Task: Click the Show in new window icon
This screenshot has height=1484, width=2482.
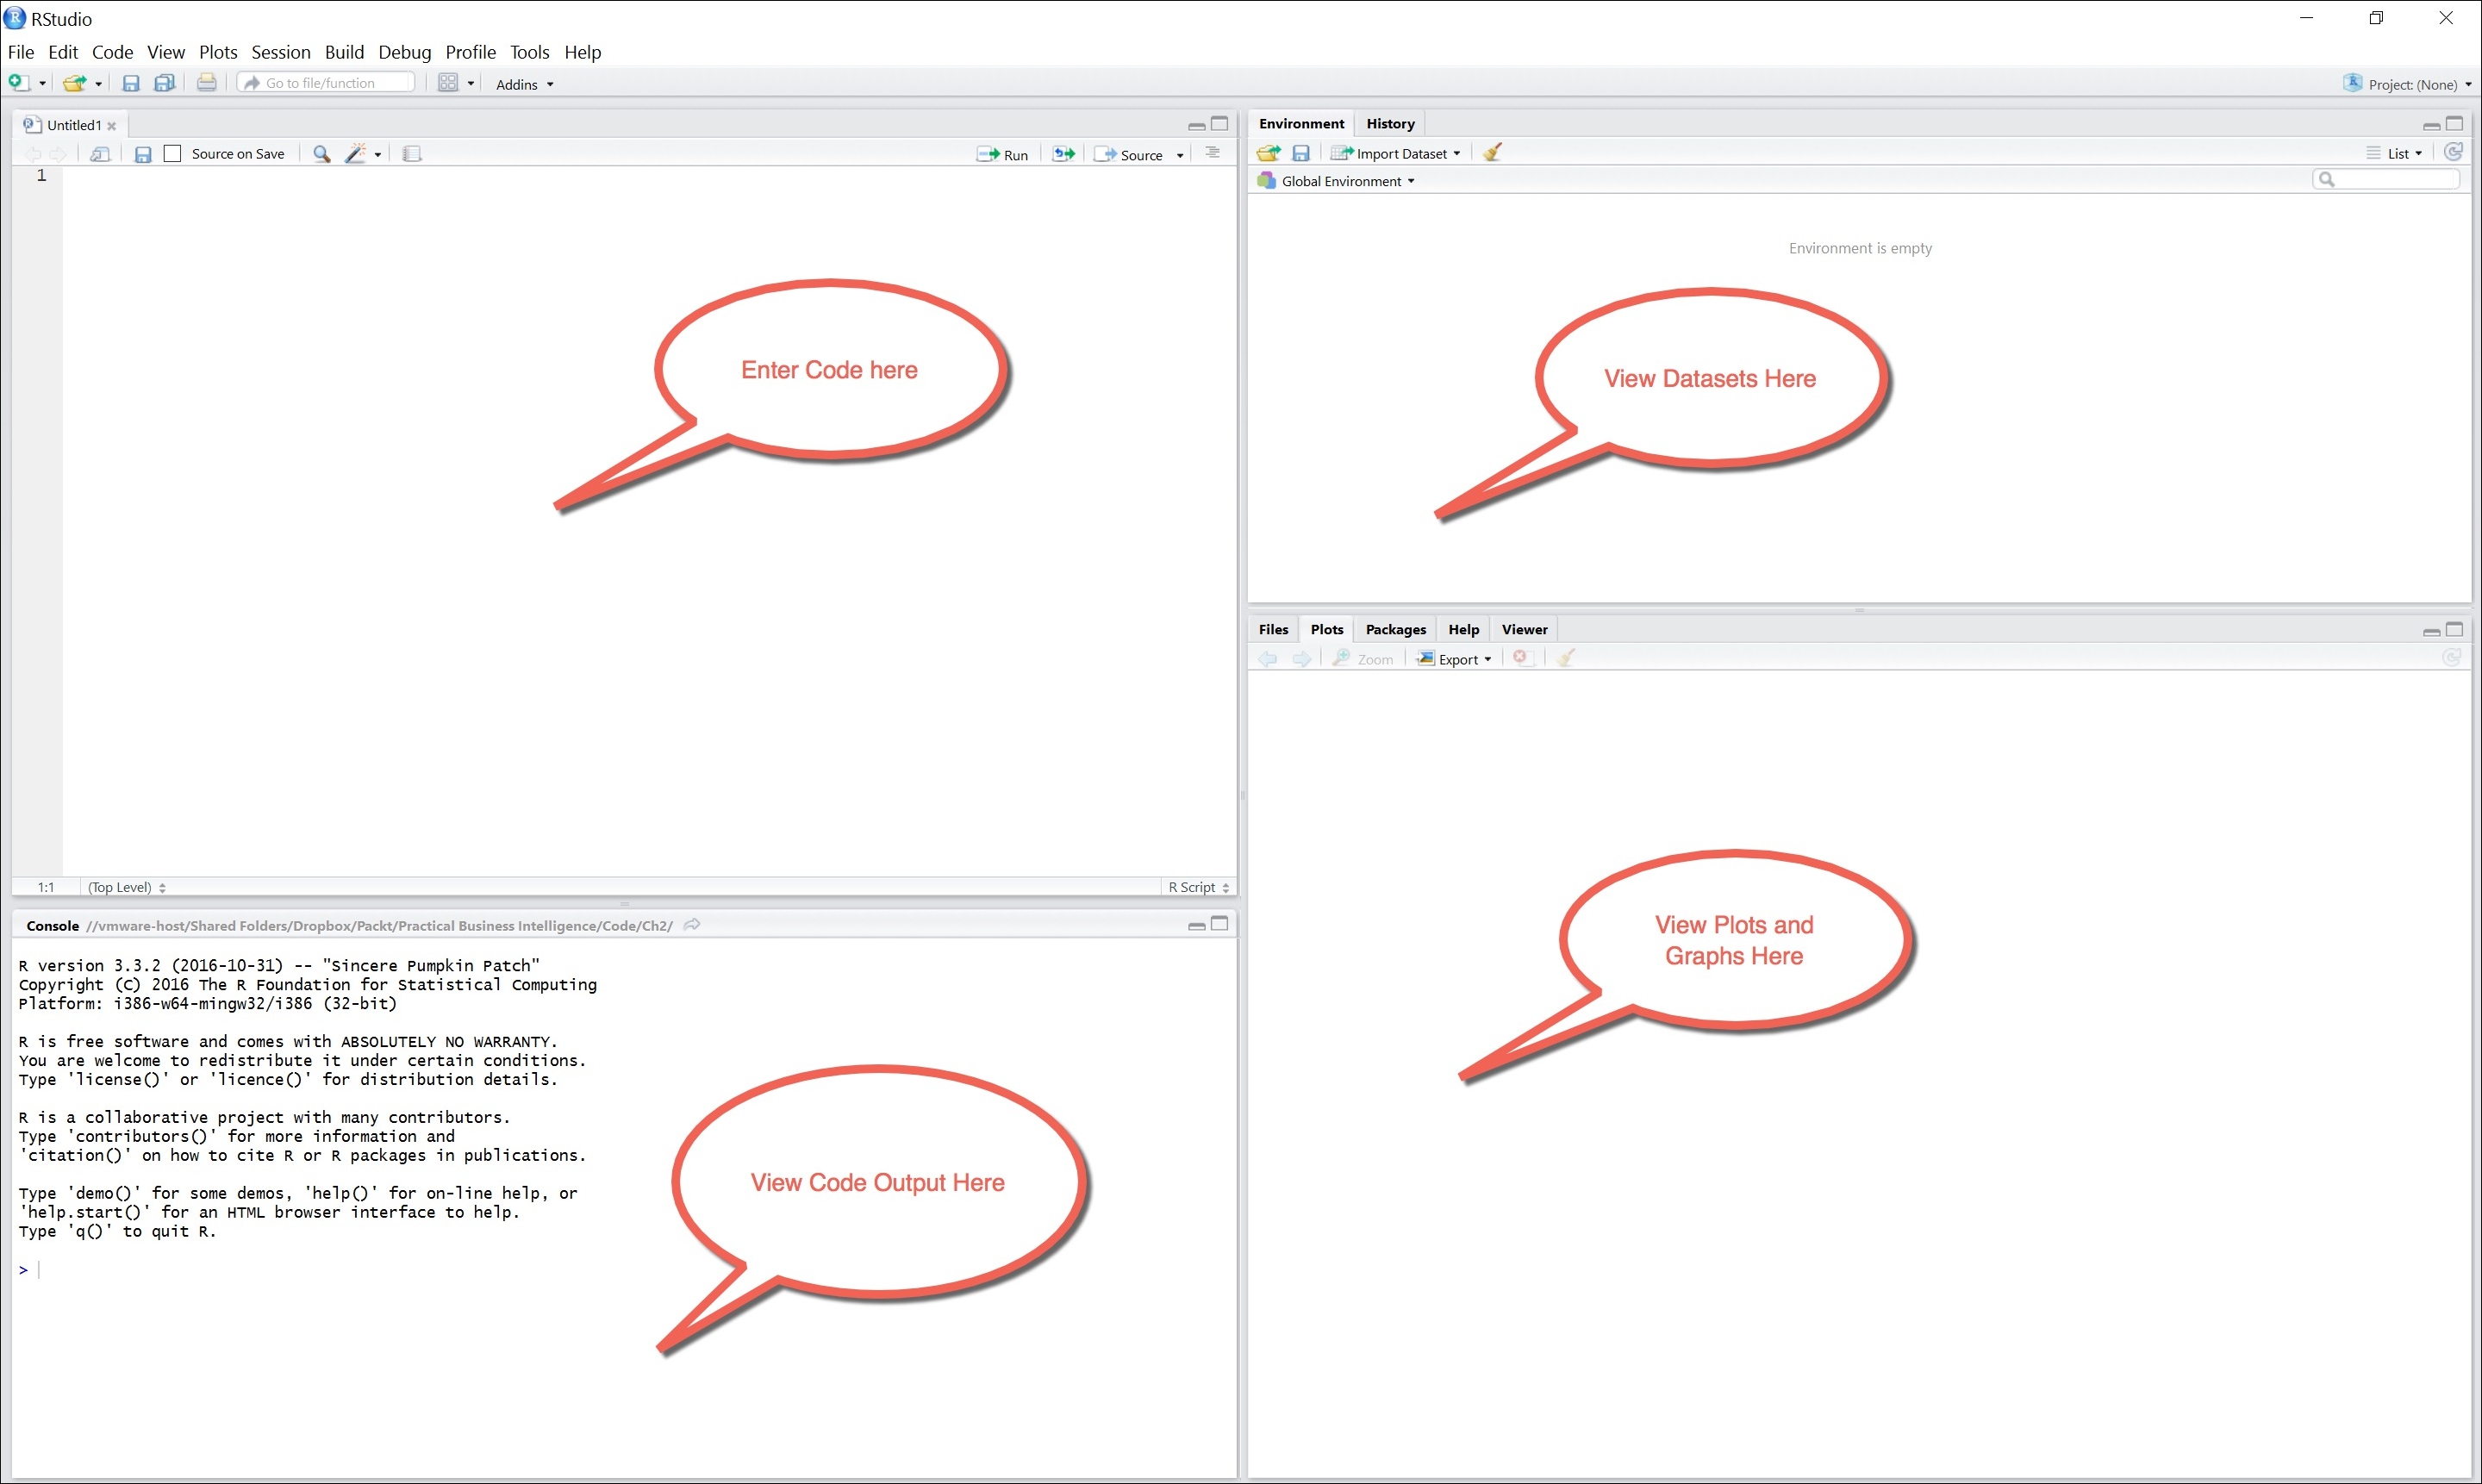Action: pos(100,154)
